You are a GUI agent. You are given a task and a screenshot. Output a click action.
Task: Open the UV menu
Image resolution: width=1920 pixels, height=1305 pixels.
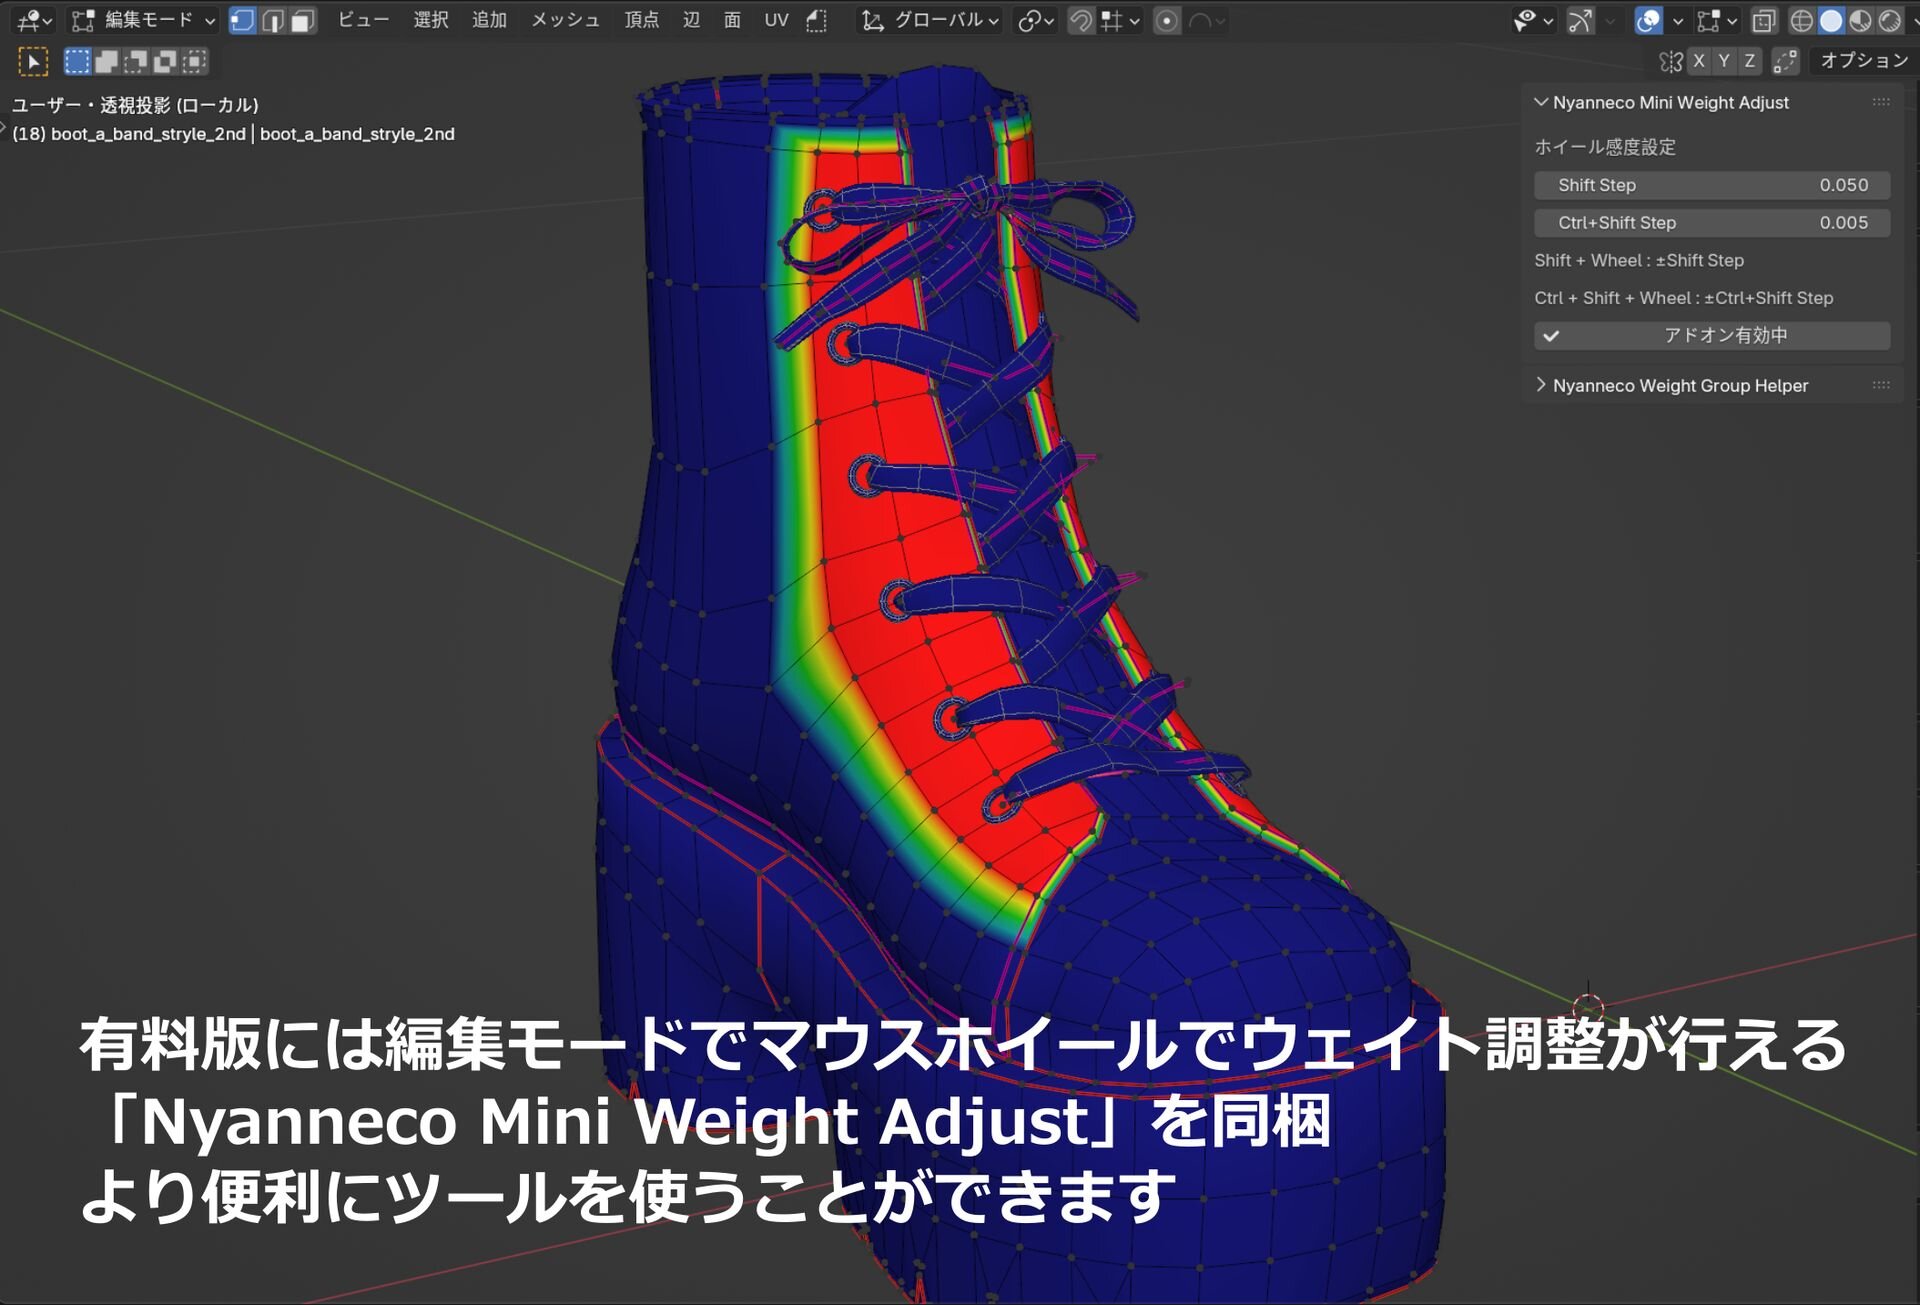click(776, 20)
